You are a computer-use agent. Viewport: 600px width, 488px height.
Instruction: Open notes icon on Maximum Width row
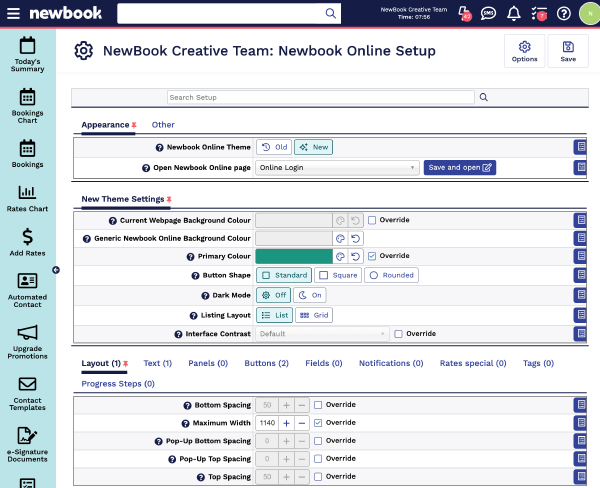click(x=580, y=423)
